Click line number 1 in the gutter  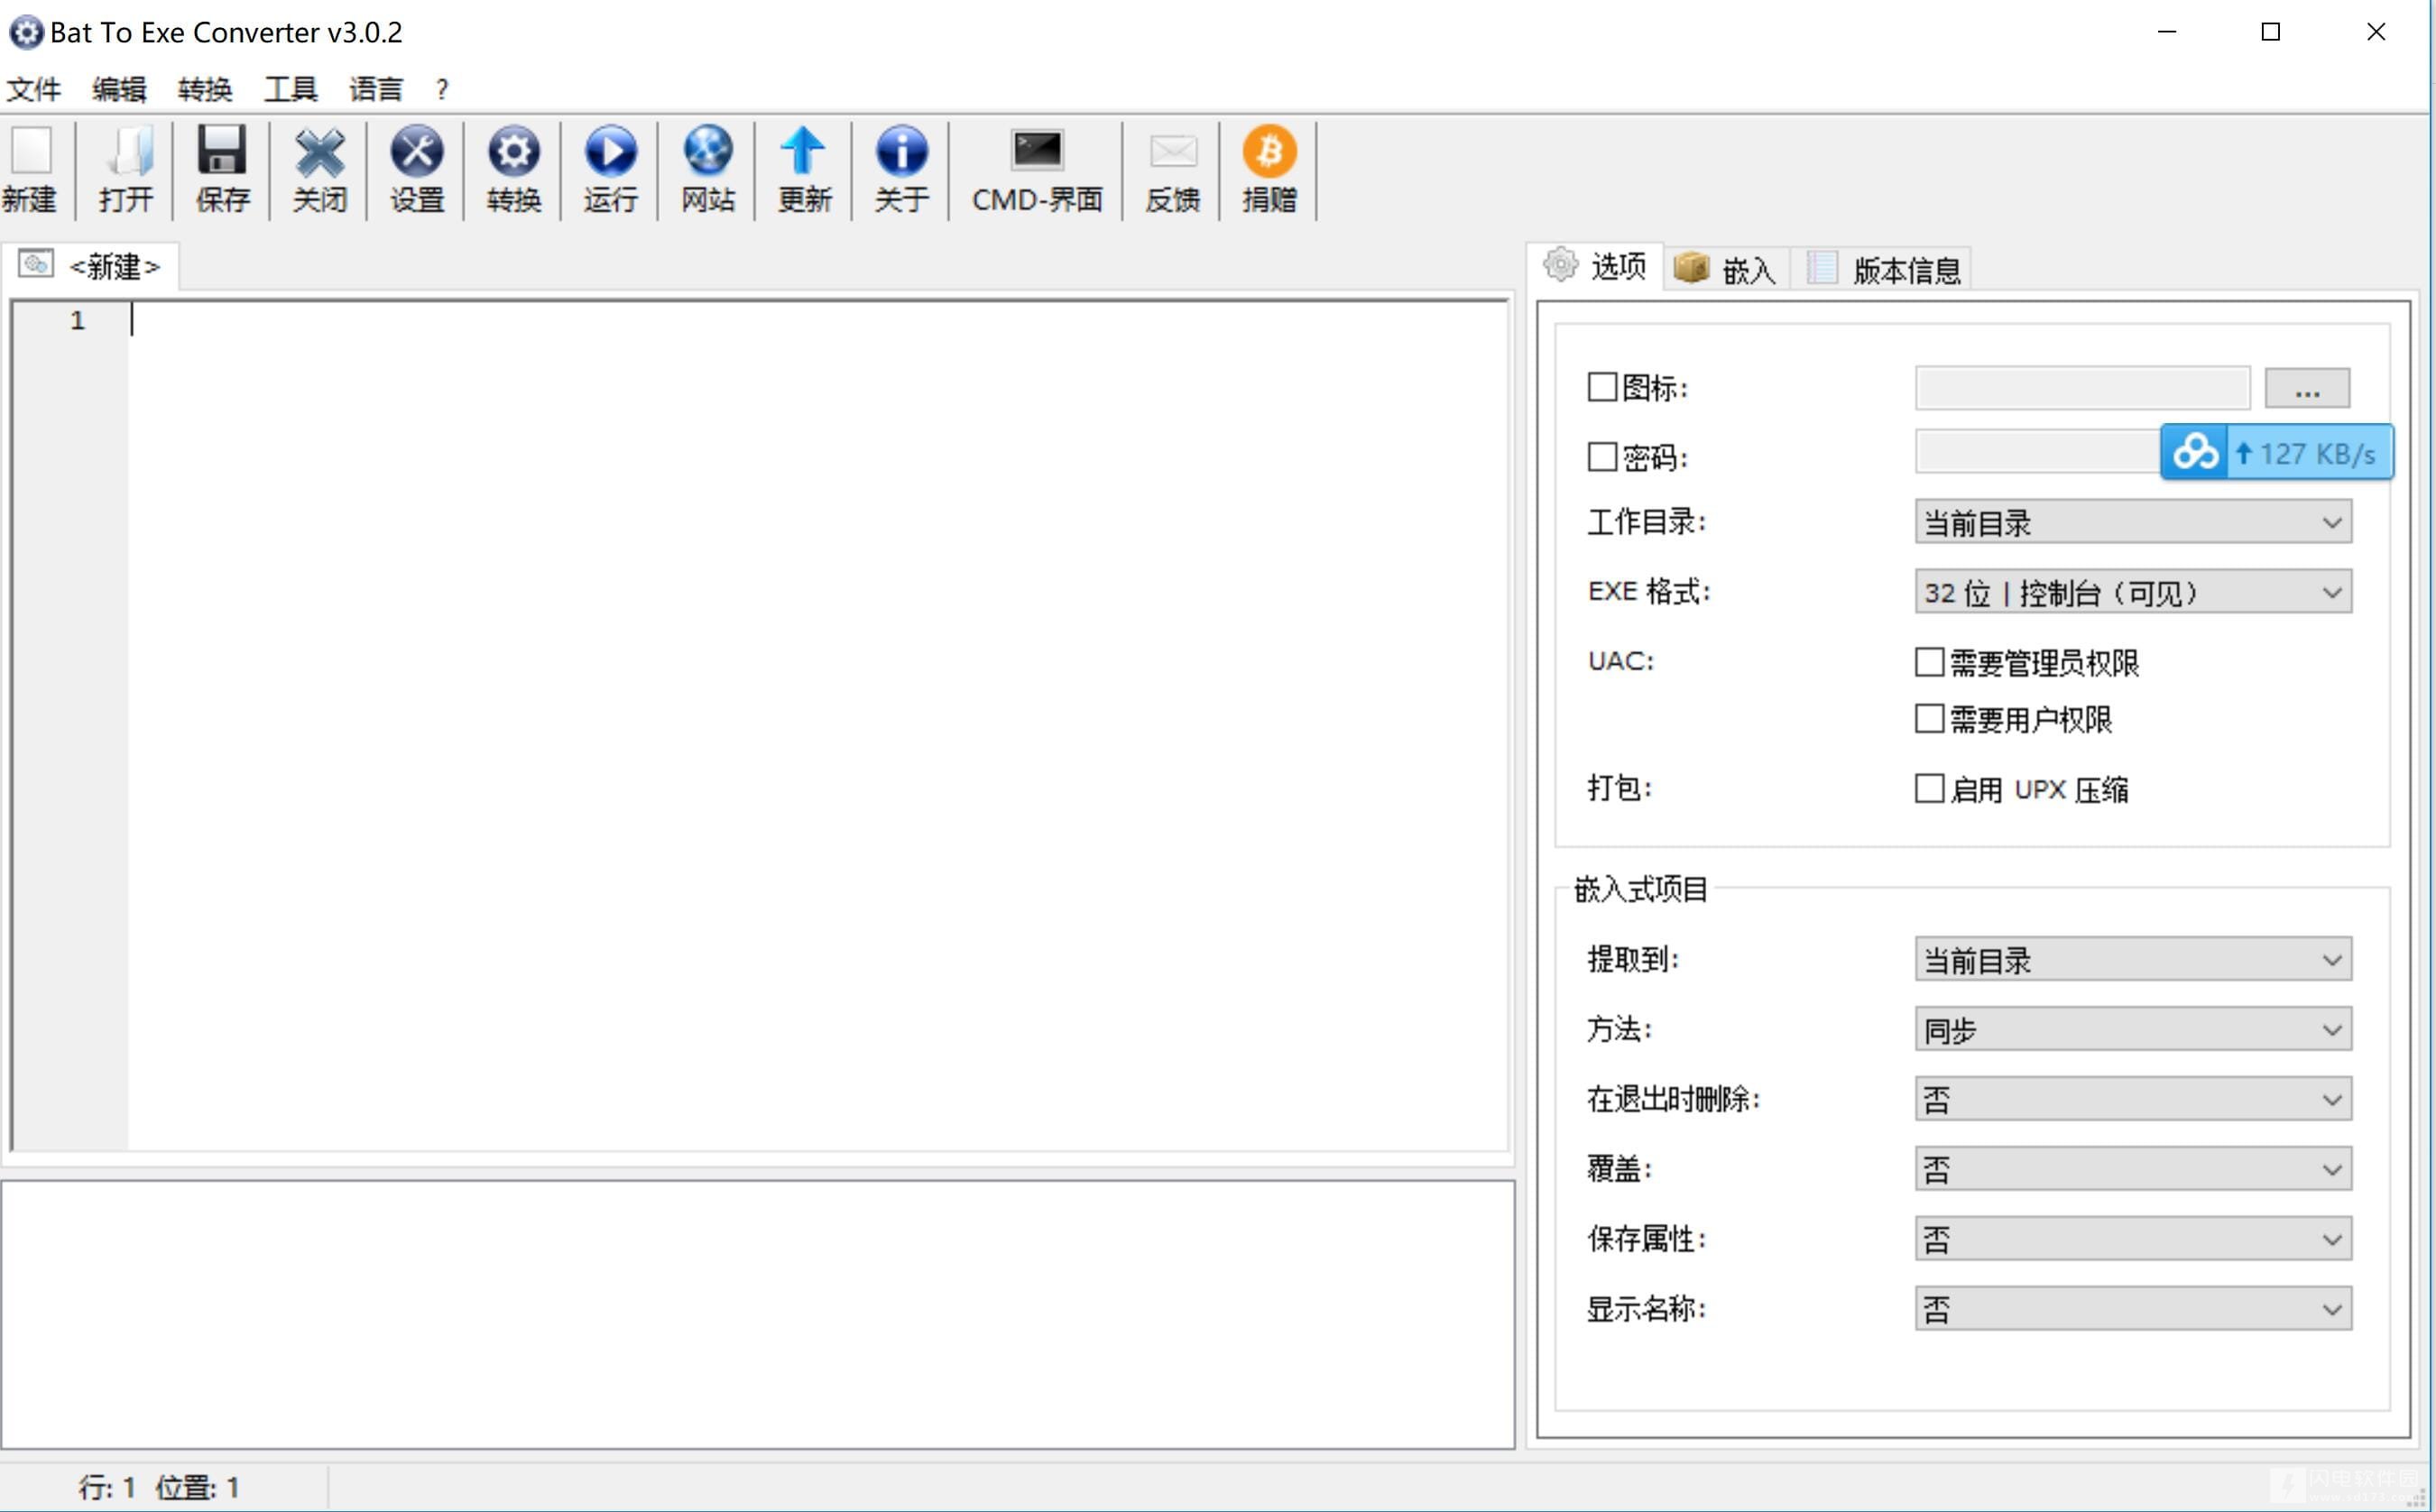(x=77, y=321)
